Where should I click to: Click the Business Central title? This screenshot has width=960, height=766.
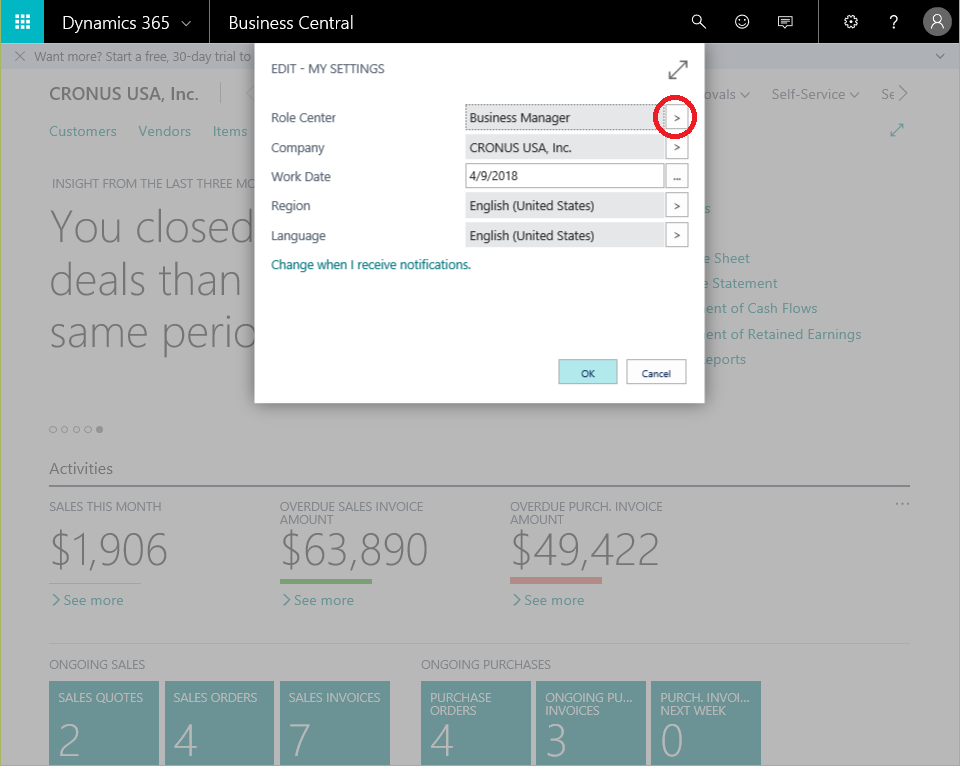click(291, 23)
